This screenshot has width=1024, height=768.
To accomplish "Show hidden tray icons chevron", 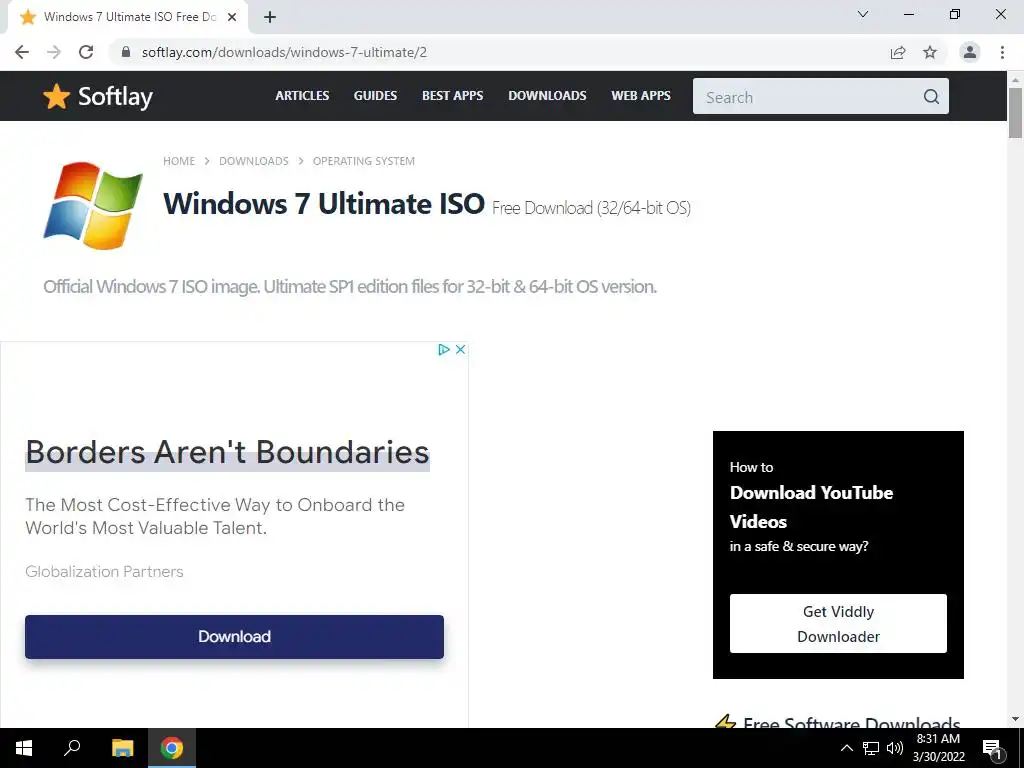I will (x=846, y=748).
